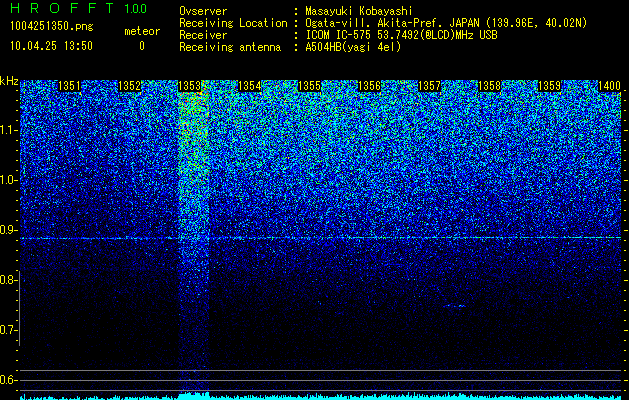629x400 pixels.
Task: Click the 0.9 frequency axis label
Action: (x=8, y=230)
